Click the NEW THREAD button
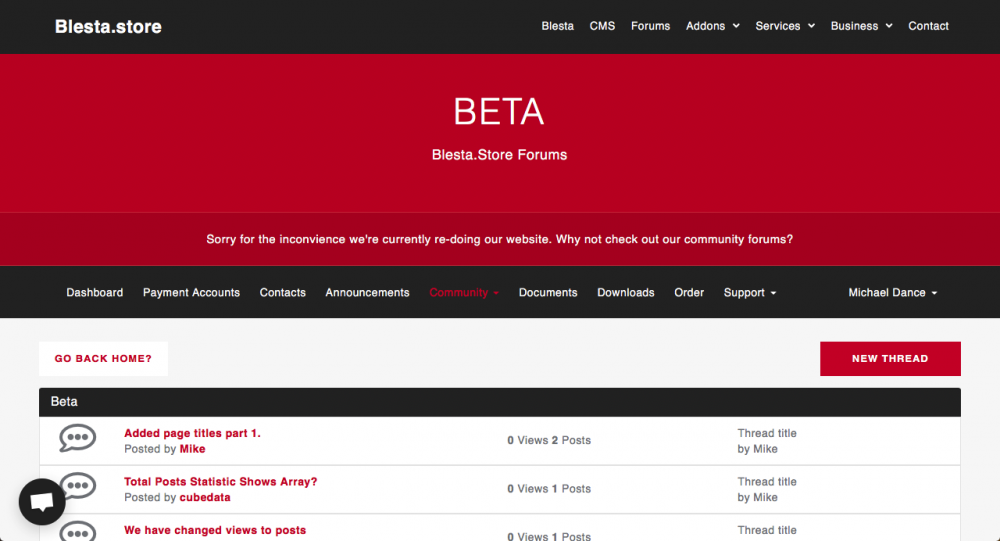Screen dimensions: 1000x541 (x=890, y=359)
